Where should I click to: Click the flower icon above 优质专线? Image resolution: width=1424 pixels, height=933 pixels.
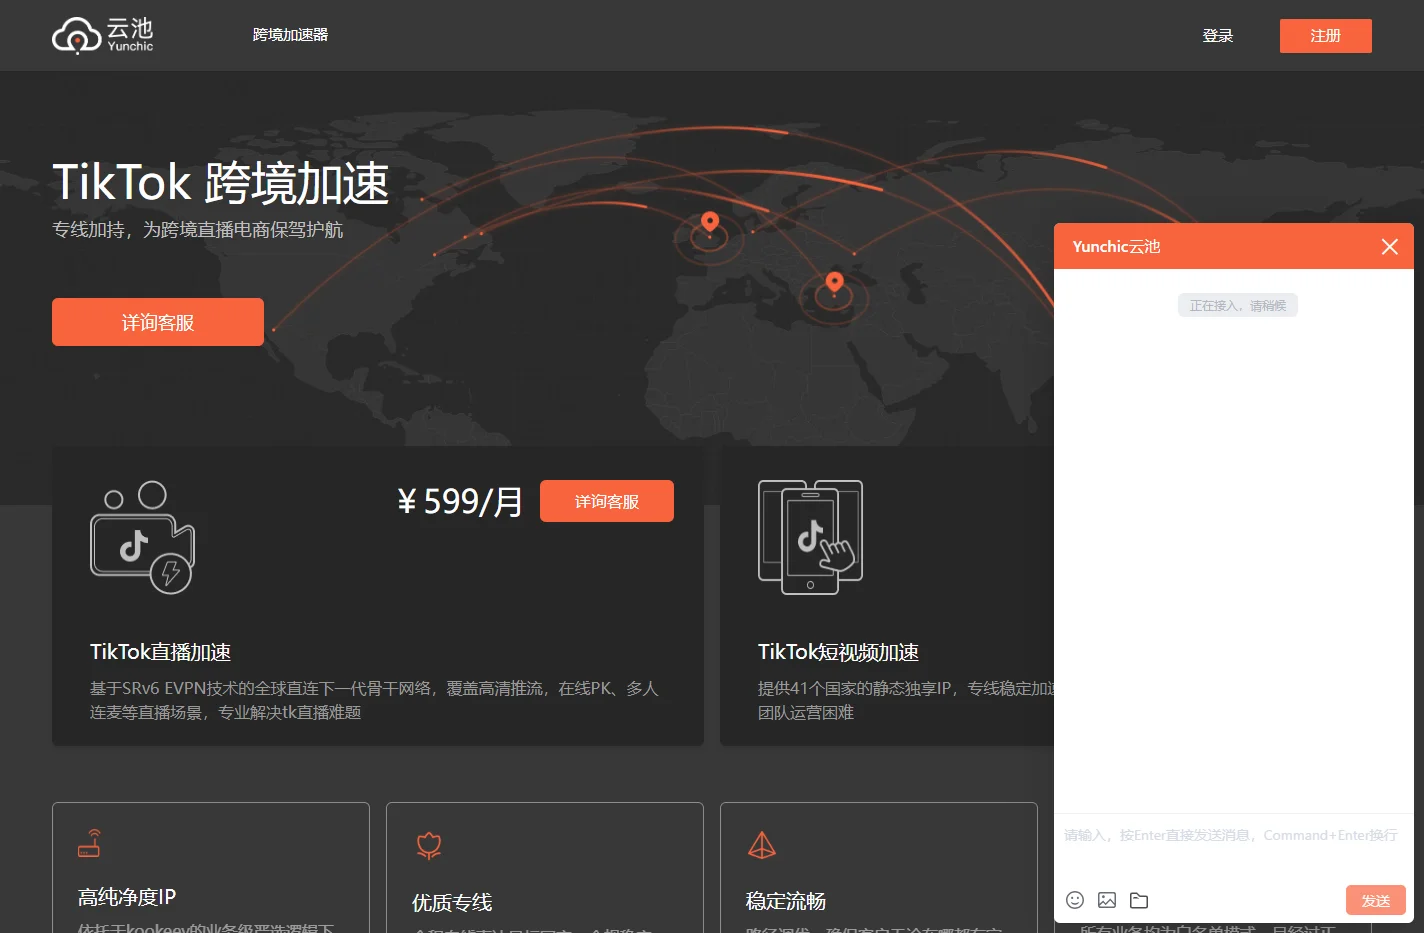pos(429,846)
